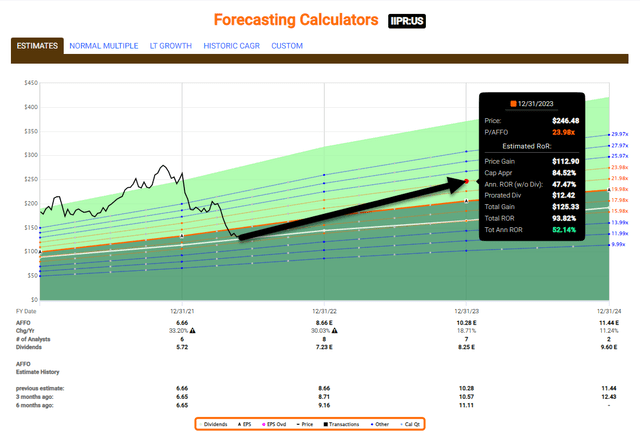This screenshot has width=640, height=446.
Task: Click the 6 months ago estimate 9.16
Action: [324, 405]
